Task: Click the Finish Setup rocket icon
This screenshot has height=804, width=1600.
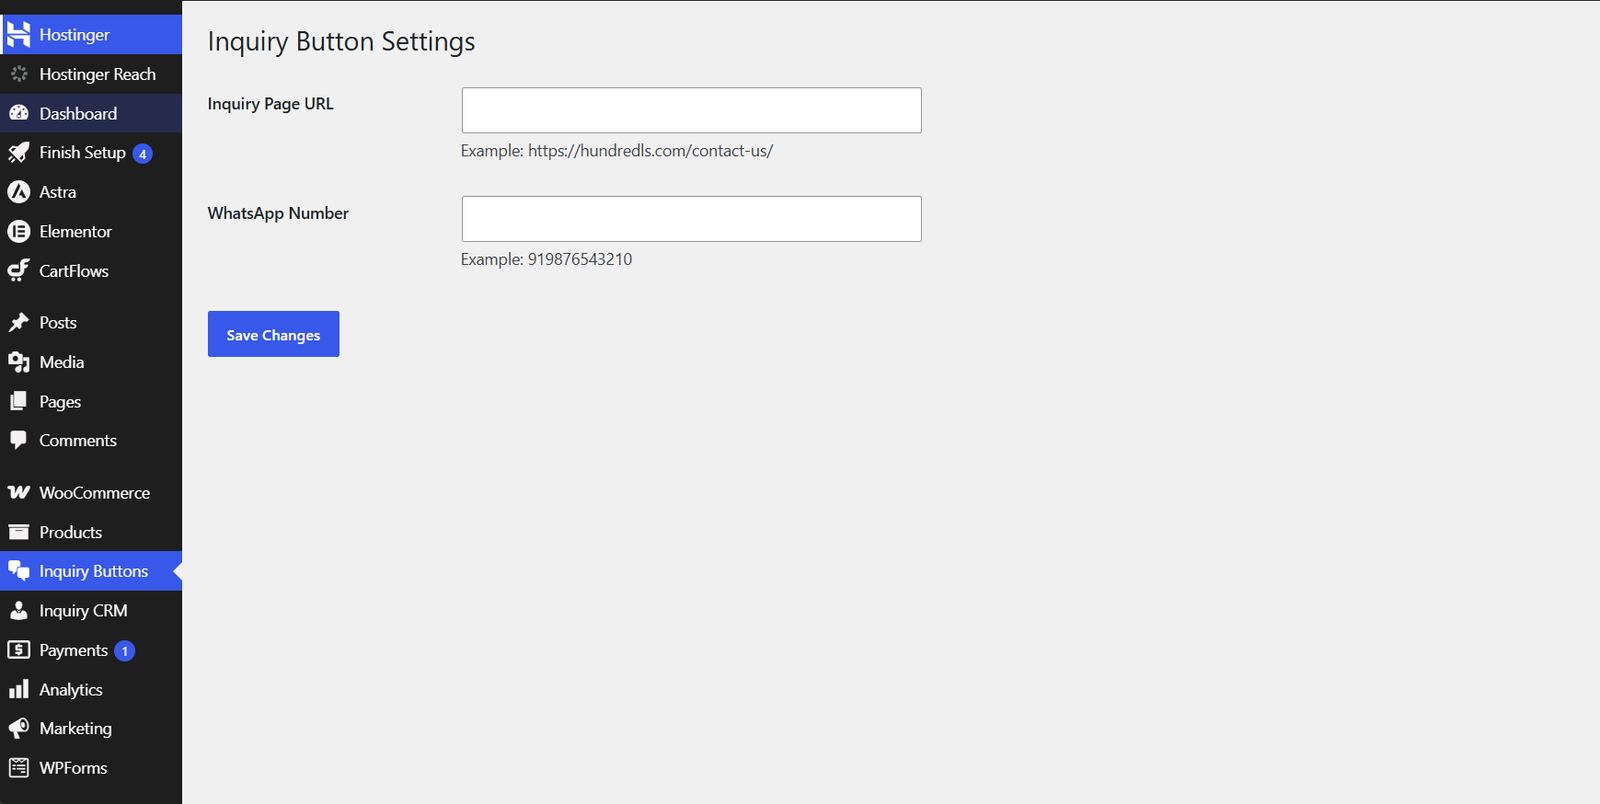Action: point(18,153)
